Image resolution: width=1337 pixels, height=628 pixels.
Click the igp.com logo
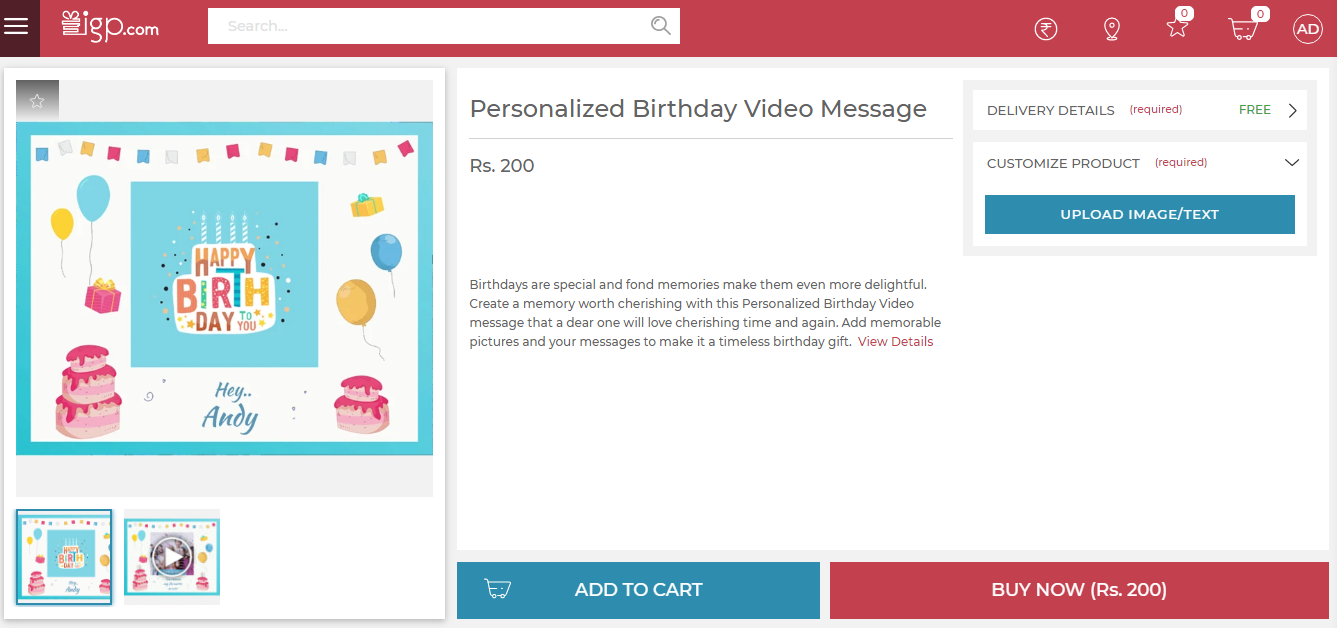pos(110,26)
